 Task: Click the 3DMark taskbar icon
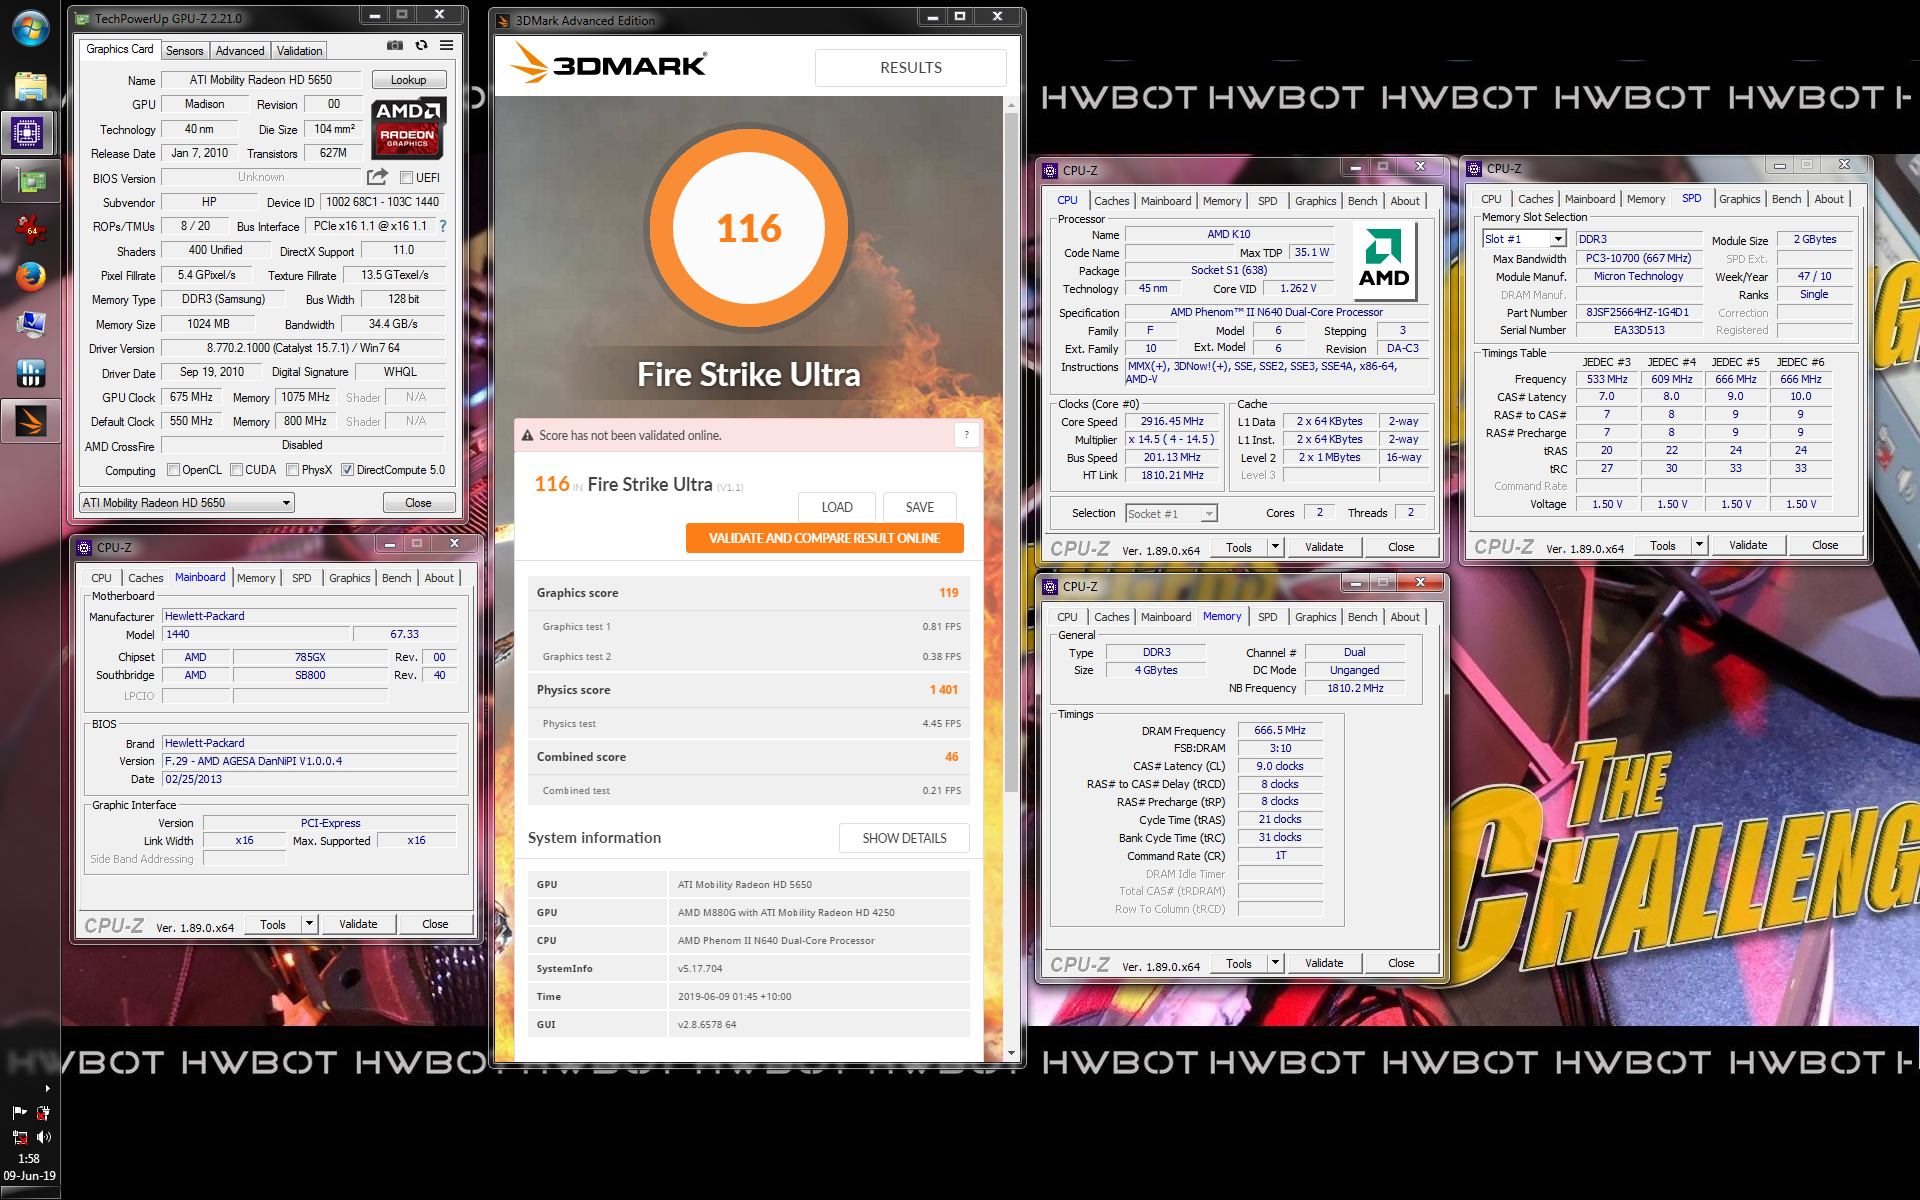(30, 422)
